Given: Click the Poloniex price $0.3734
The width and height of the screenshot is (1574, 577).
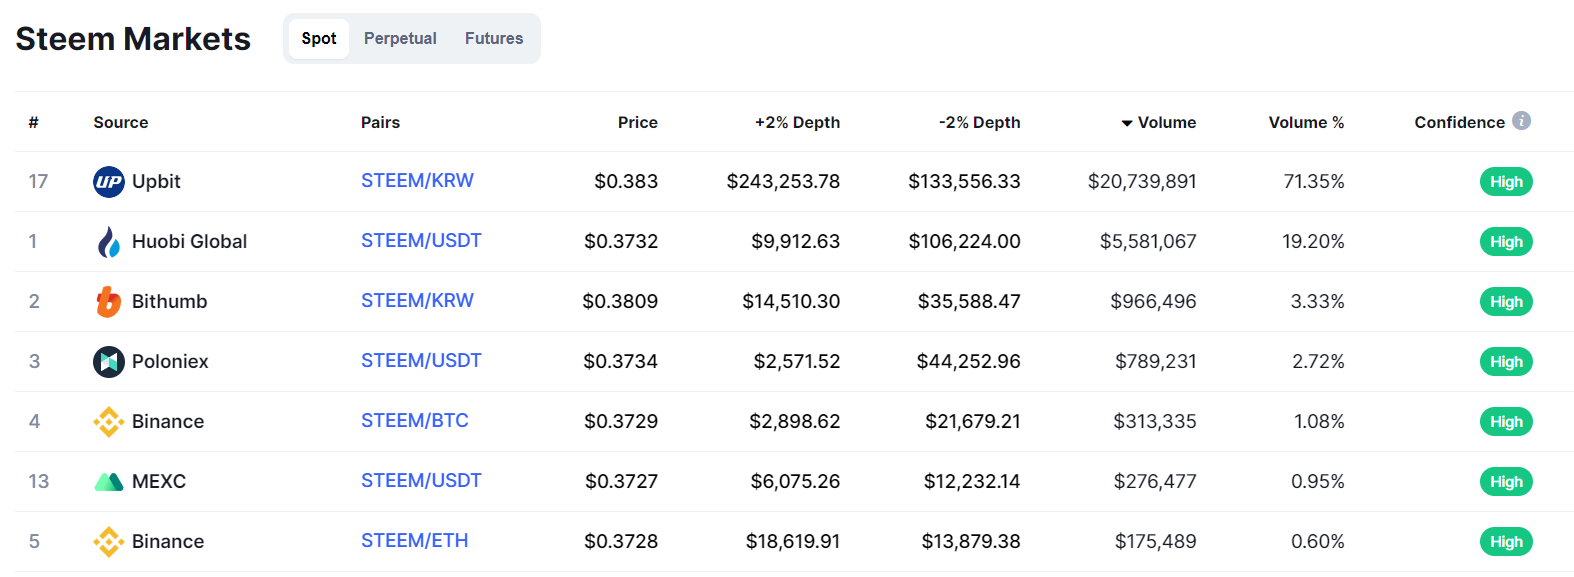Looking at the screenshot, I should coord(621,362).
